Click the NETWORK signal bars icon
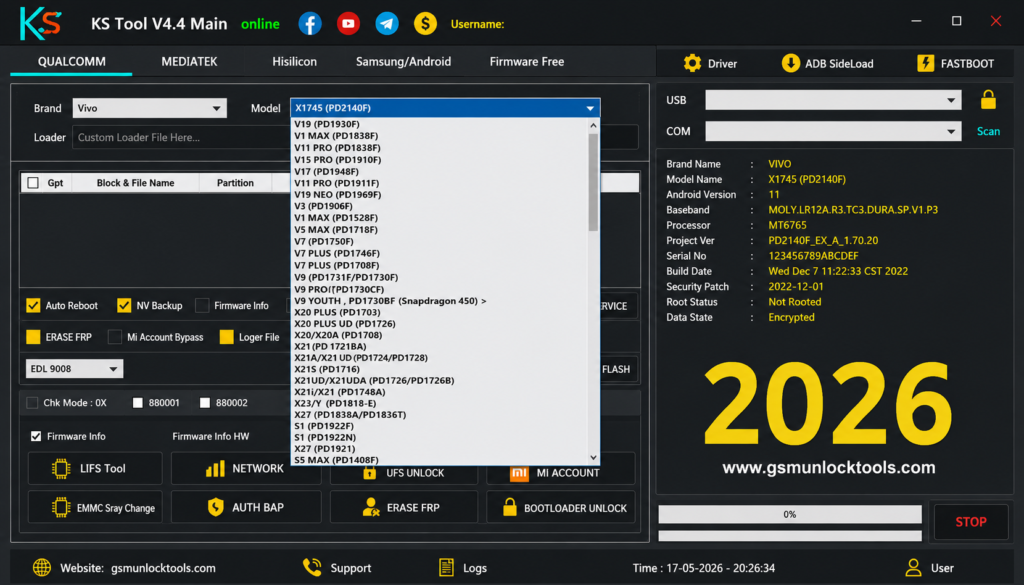This screenshot has width=1024, height=585. click(x=215, y=469)
